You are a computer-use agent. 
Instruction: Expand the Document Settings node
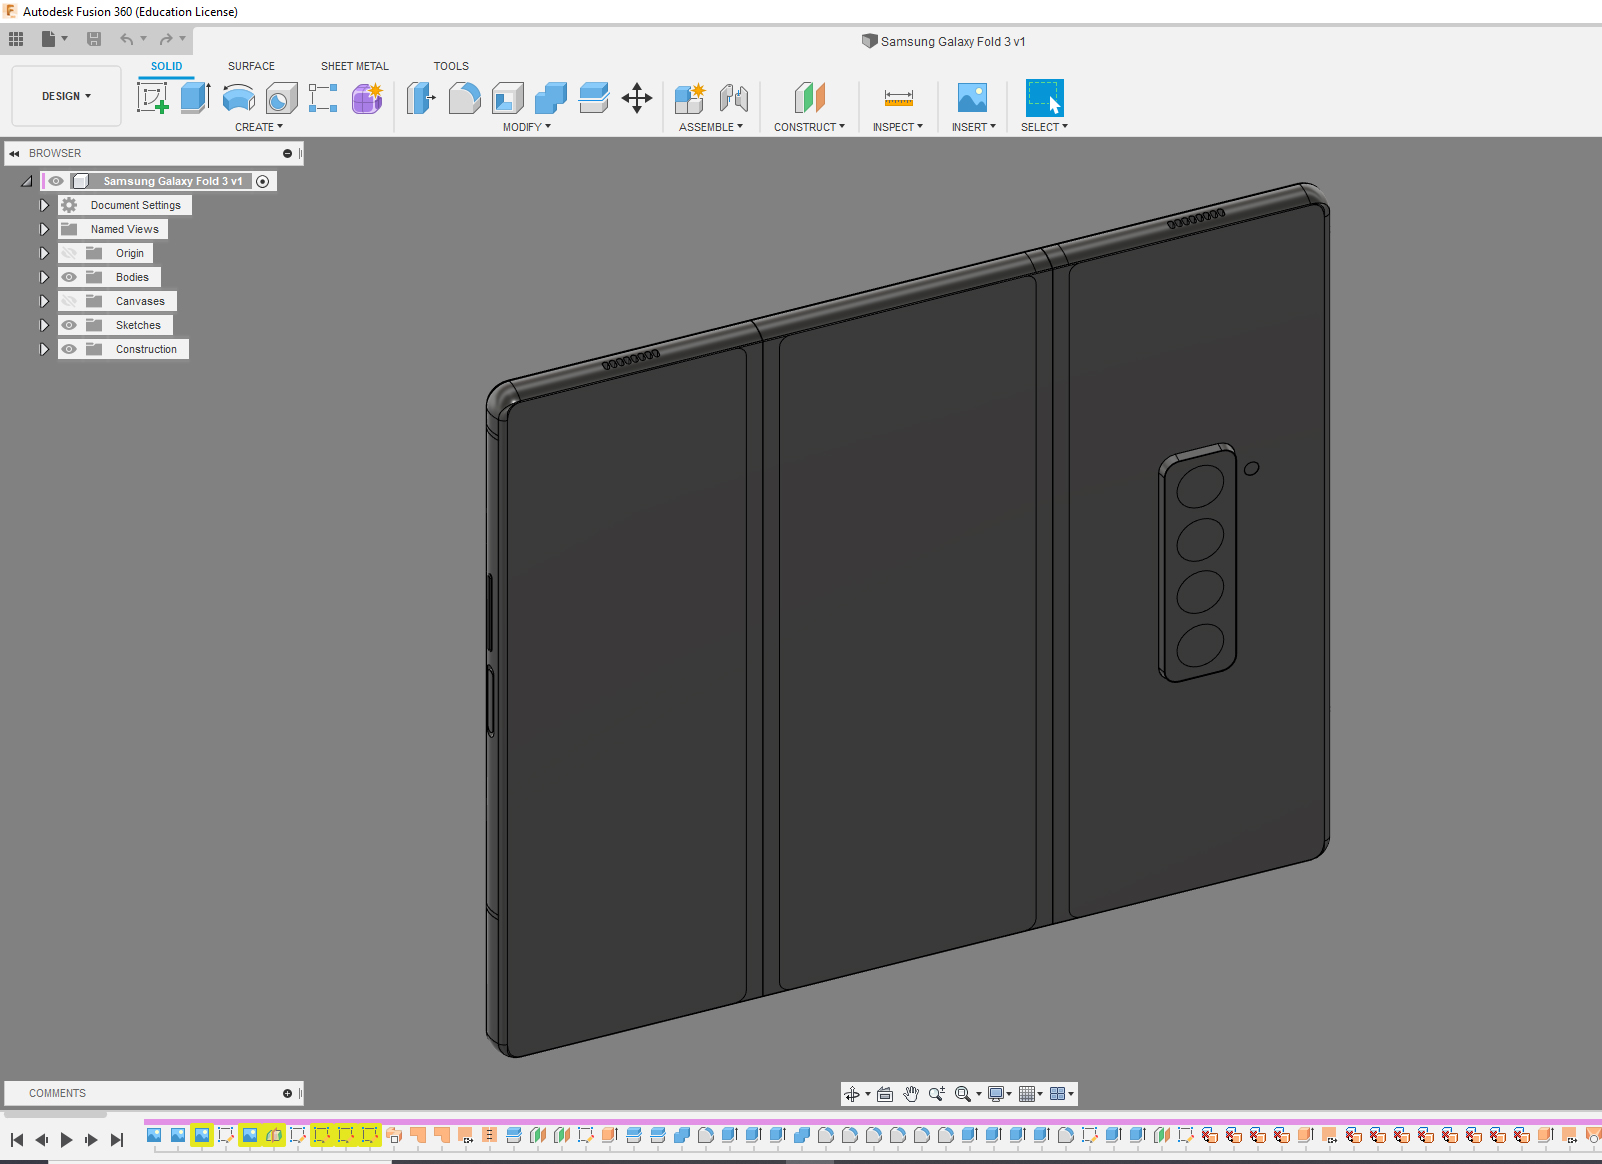coord(44,205)
